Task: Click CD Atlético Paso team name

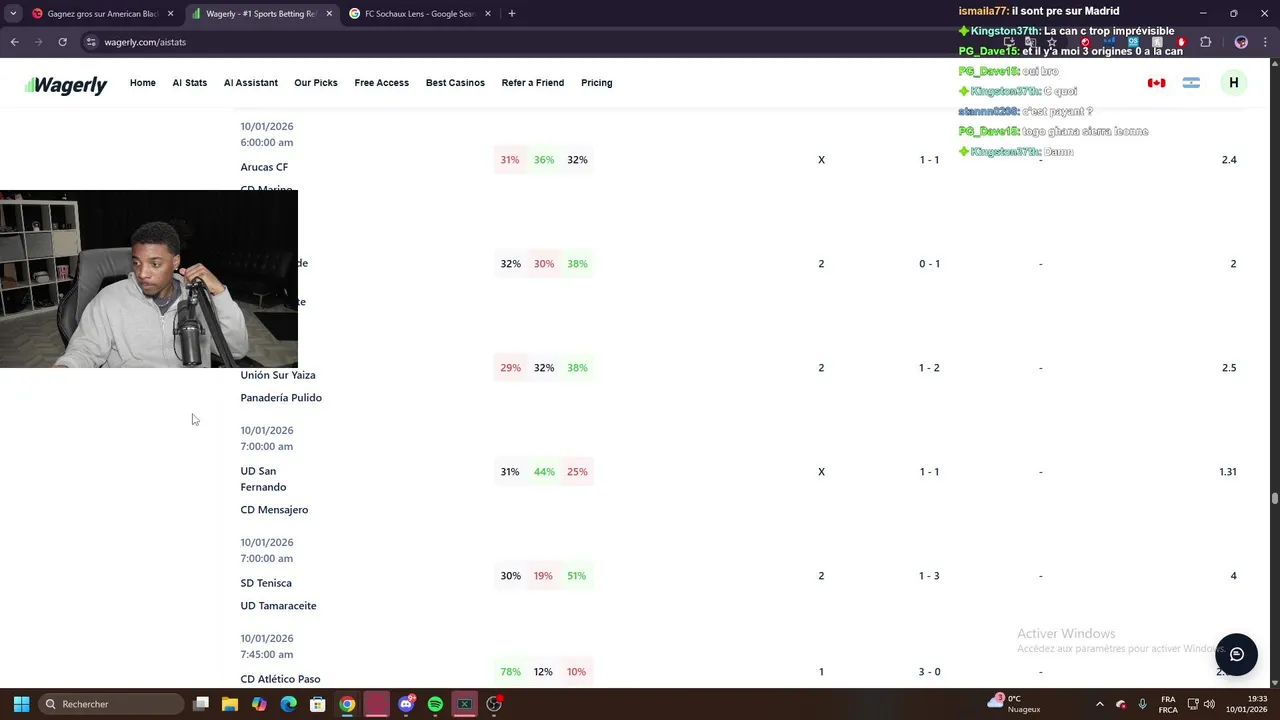Action: pos(280,679)
